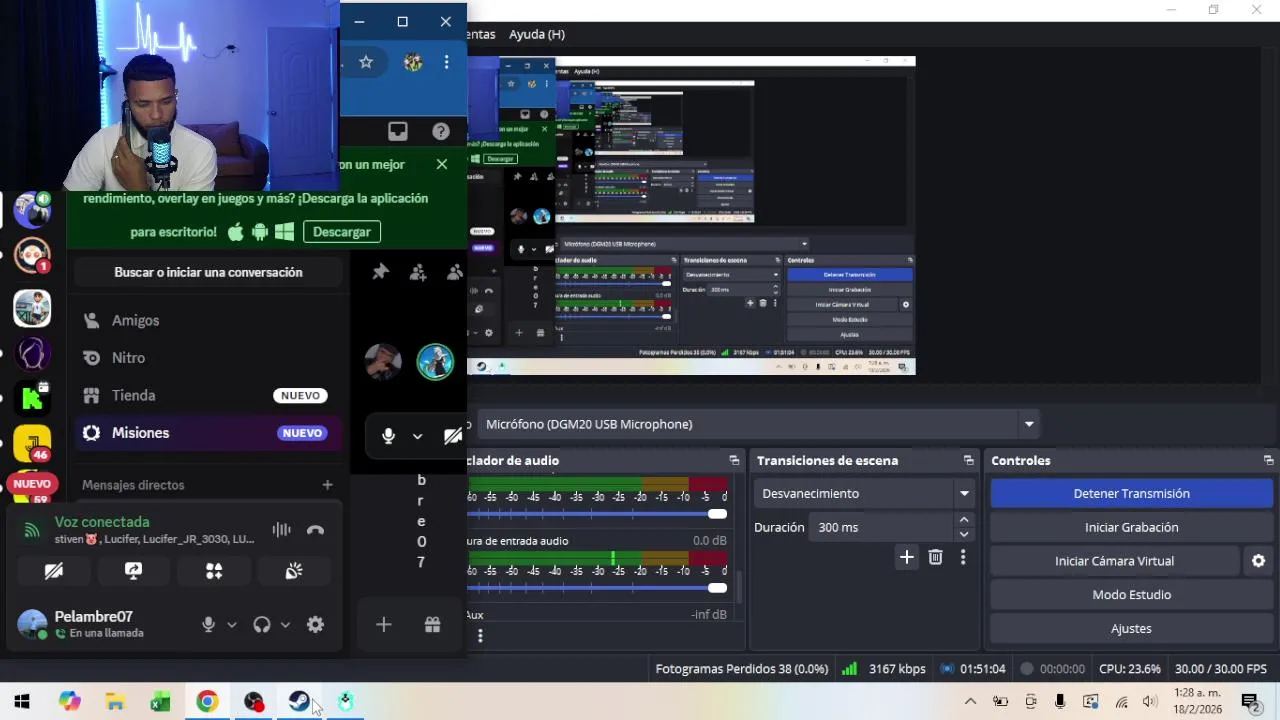
Task: Toggle microphone in call controls
Action: [x=388, y=436]
